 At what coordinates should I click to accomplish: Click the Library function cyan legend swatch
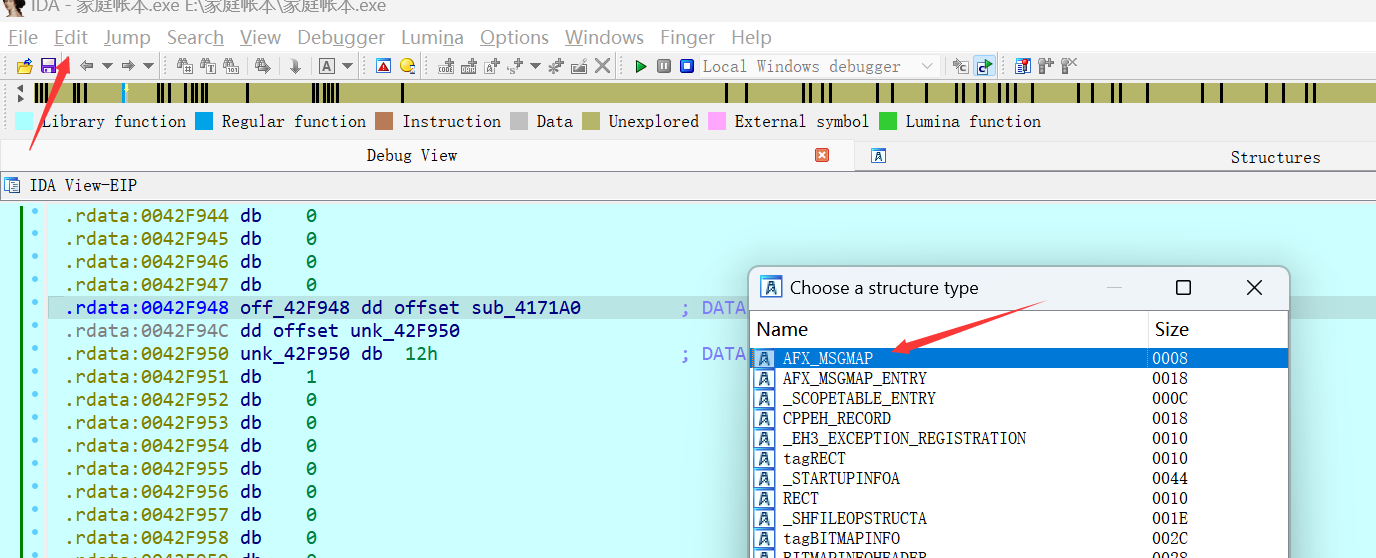pyautogui.click(x=24, y=121)
